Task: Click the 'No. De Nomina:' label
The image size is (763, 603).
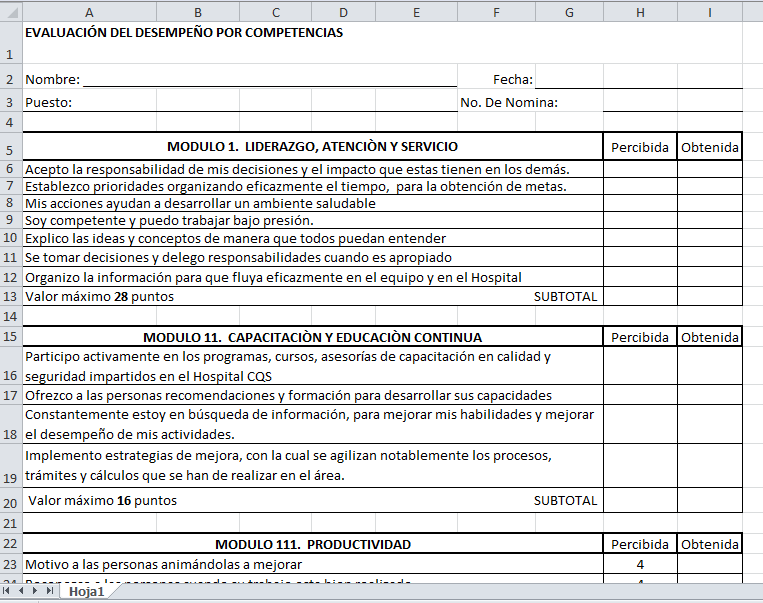Action: click(509, 103)
